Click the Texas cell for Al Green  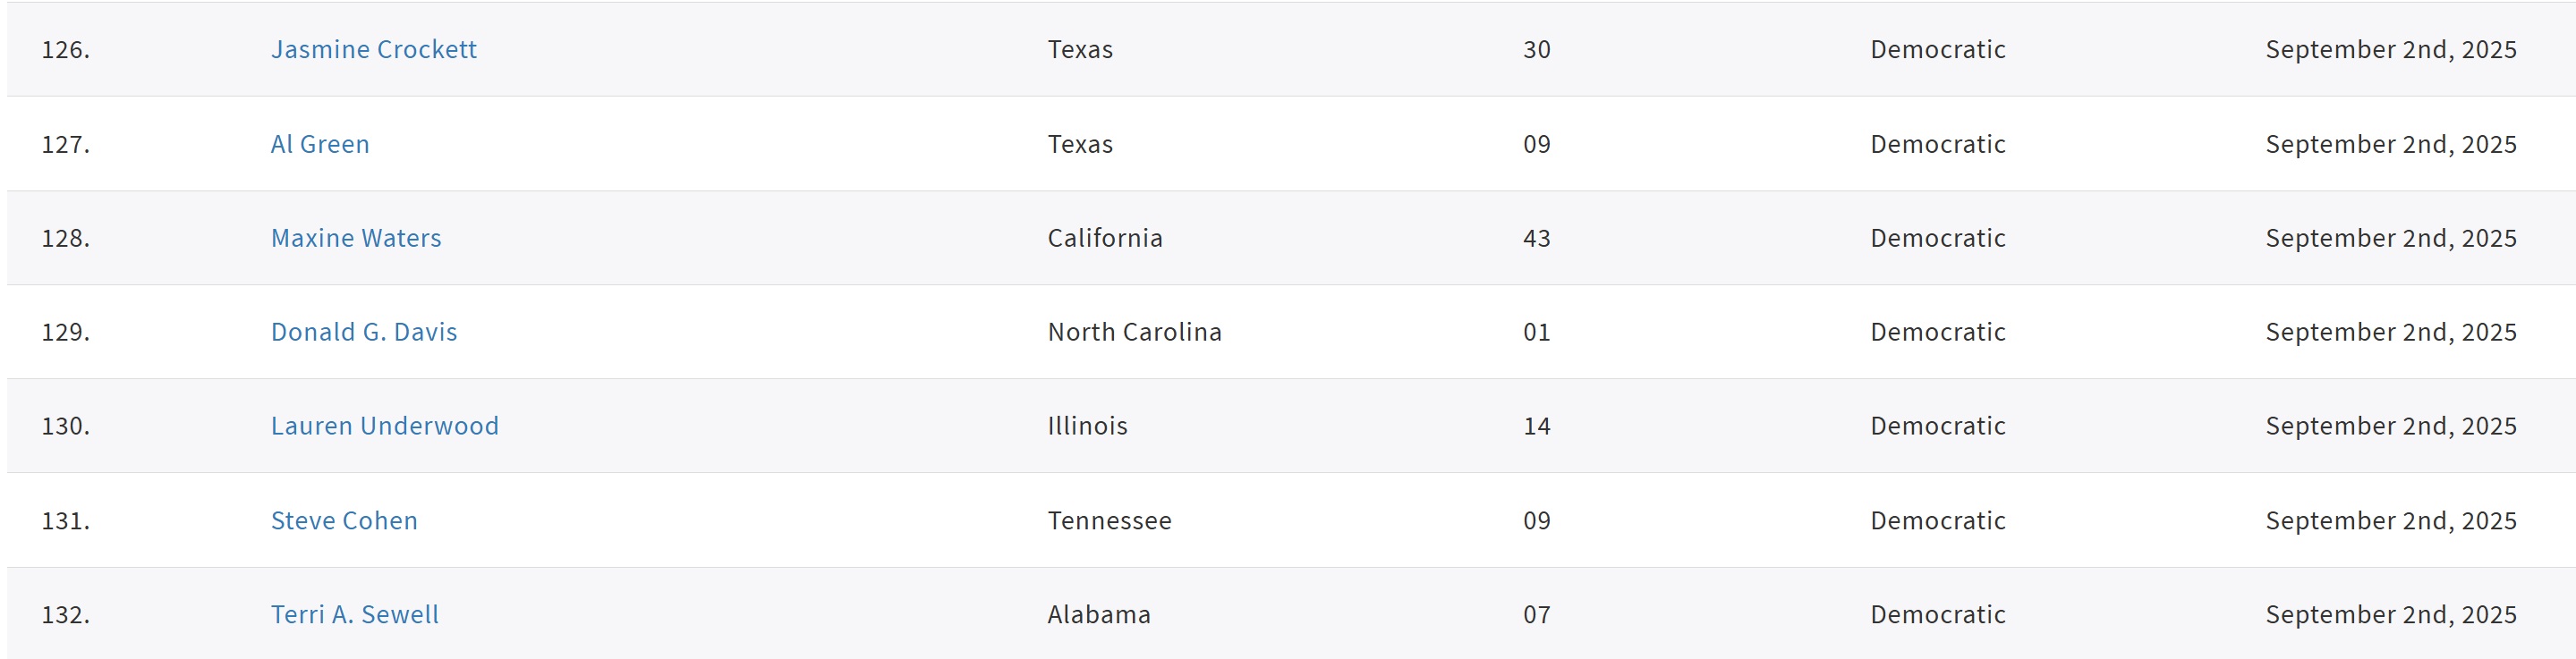1080,144
